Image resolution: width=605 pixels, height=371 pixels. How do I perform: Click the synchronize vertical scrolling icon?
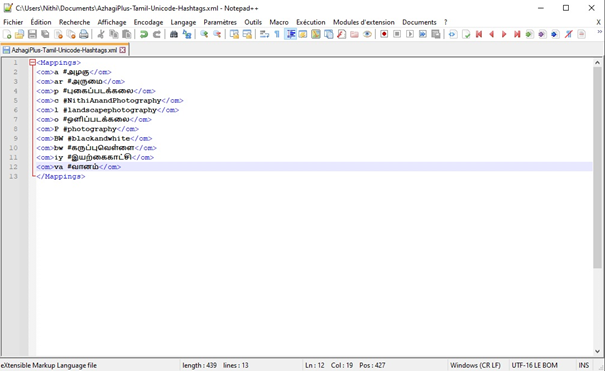pos(234,34)
